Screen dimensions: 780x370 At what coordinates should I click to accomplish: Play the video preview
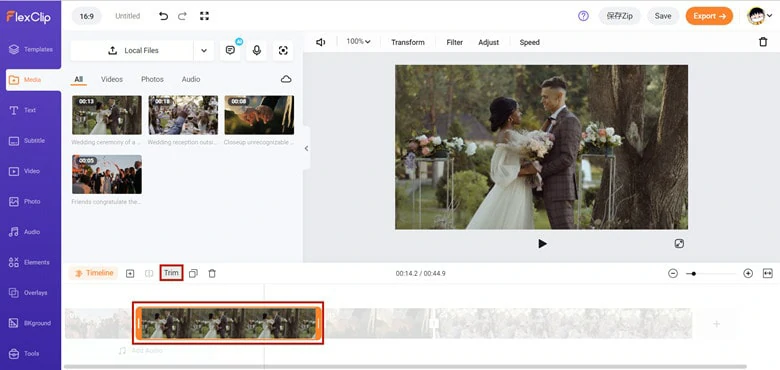click(x=542, y=243)
